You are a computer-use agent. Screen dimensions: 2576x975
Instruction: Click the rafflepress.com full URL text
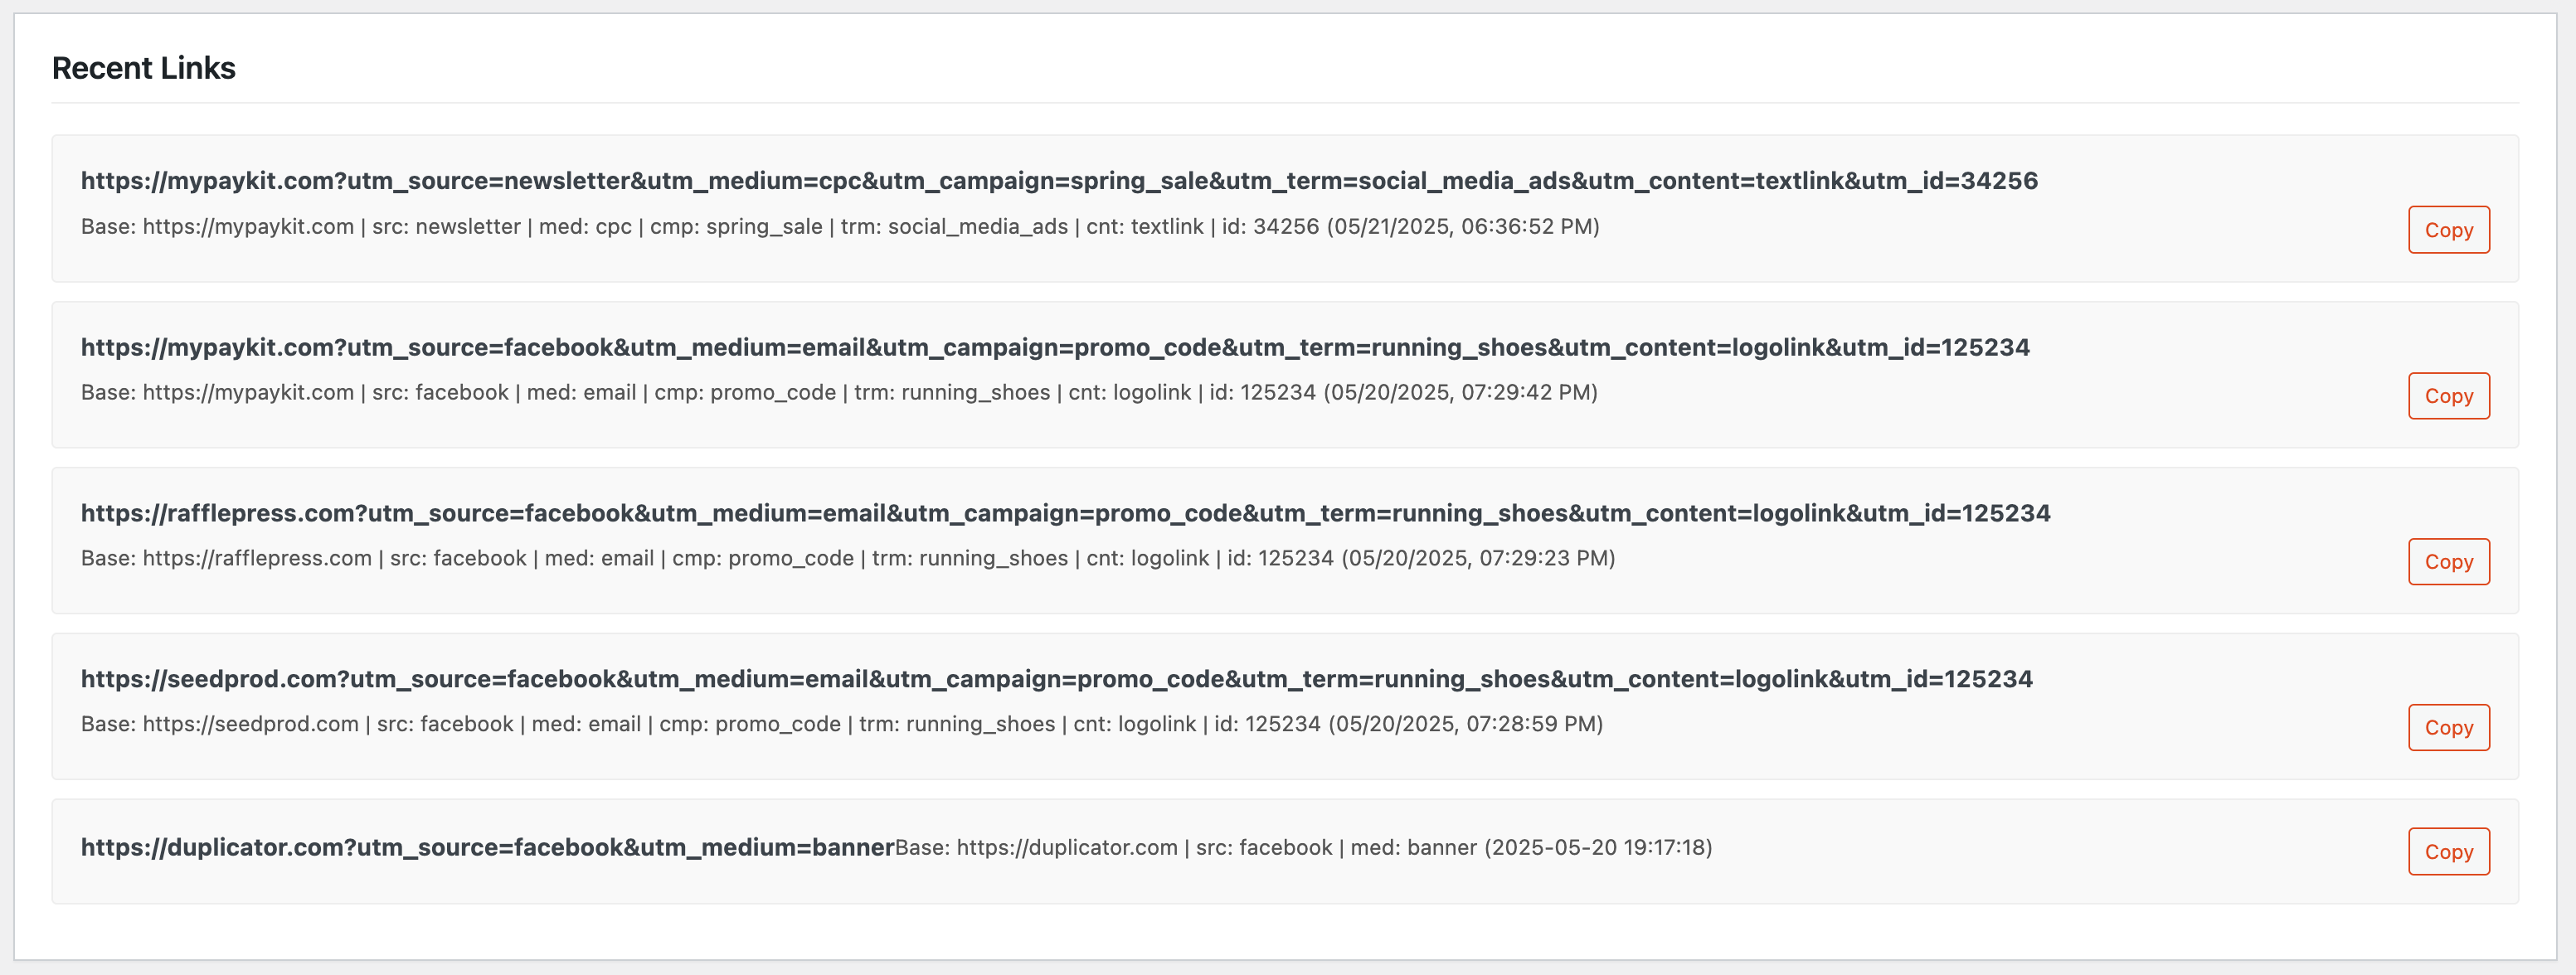[x=1066, y=513]
